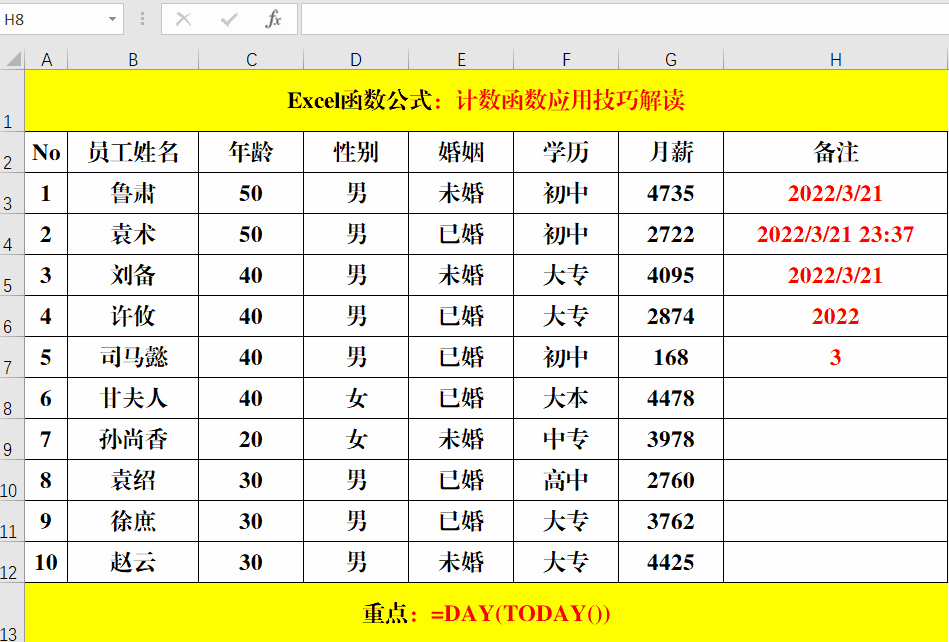Image resolution: width=949 pixels, height=642 pixels.
Task: Click the salary cell '4095'
Action: coord(671,275)
